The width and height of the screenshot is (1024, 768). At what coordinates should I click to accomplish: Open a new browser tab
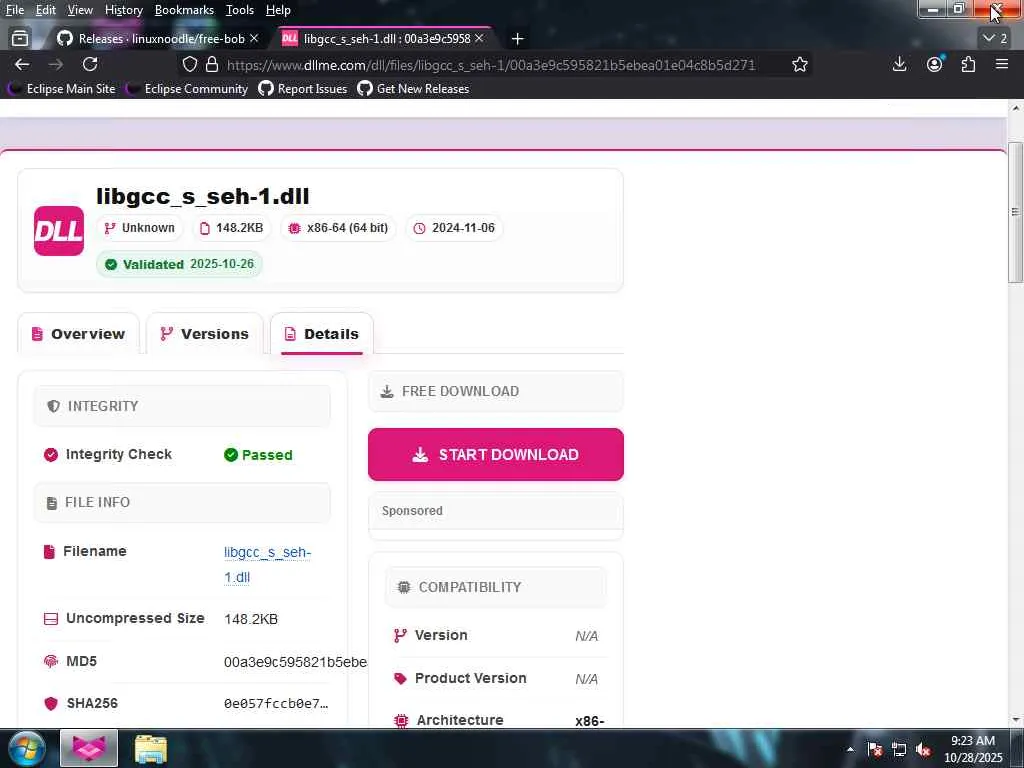point(518,39)
